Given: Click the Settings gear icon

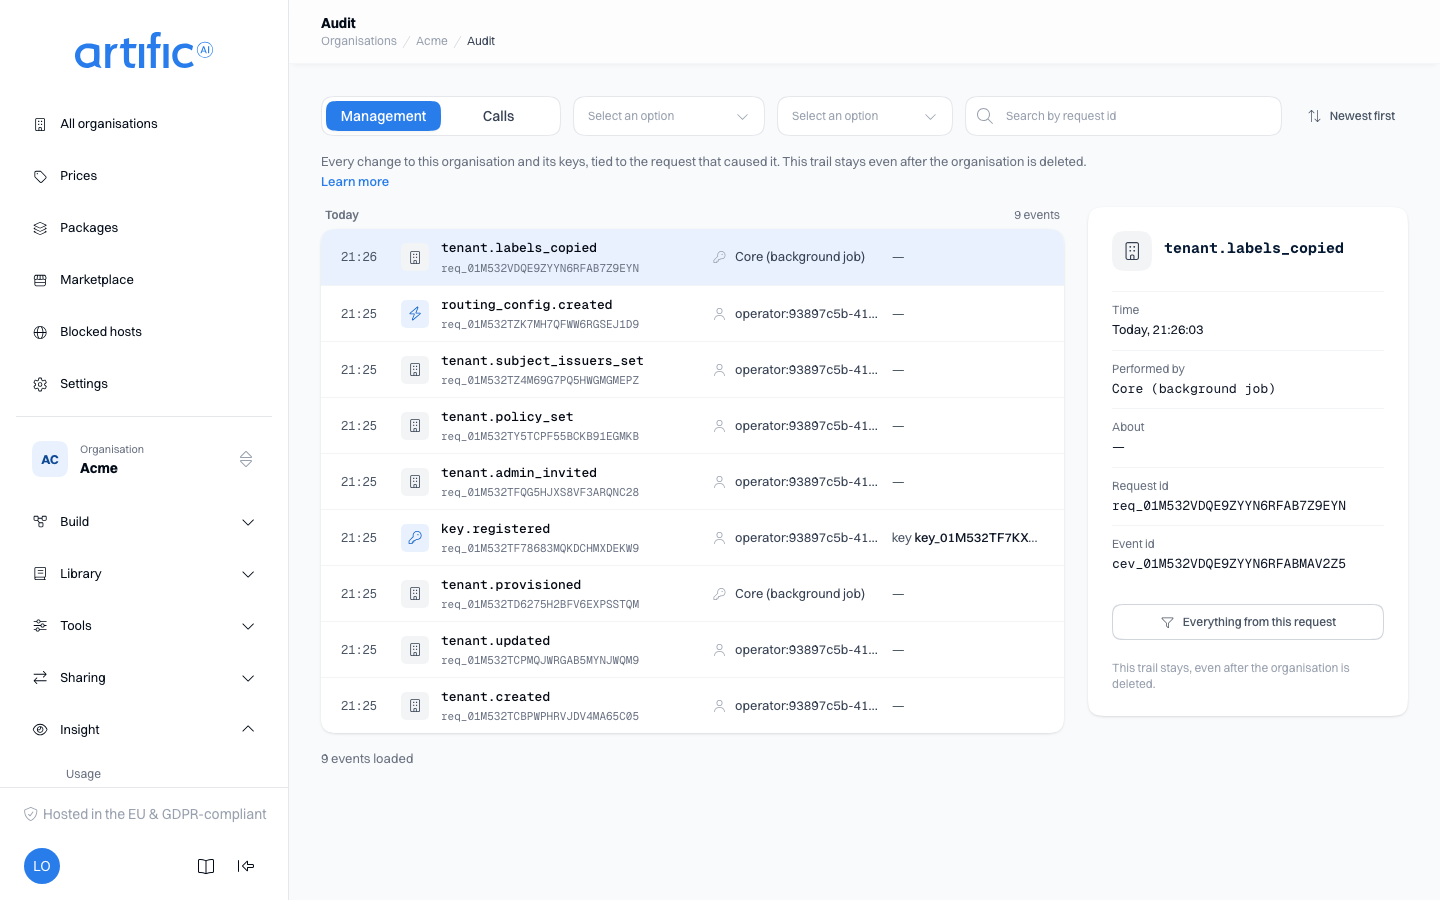Looking at the screenshot, I should pyautogui.click(x=40, y=384).
